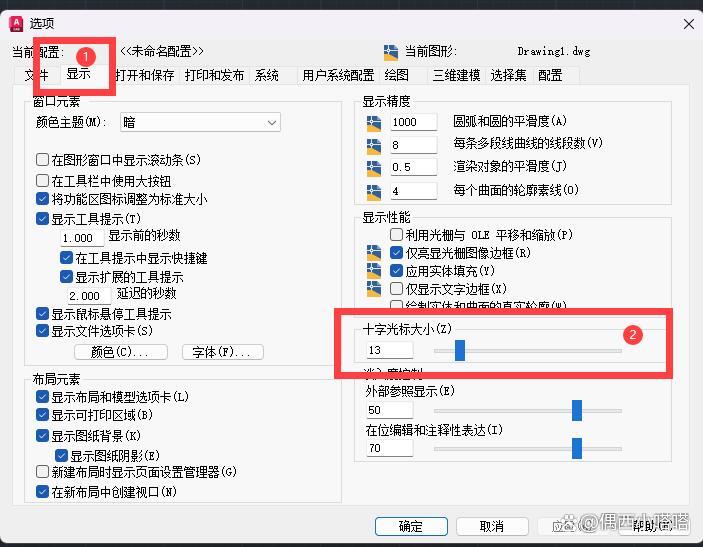The height and width of the screenshot is (547, 703).
Task: Click the drawing icon beside 每条多段线曲线的线段数
Action: 373,146
